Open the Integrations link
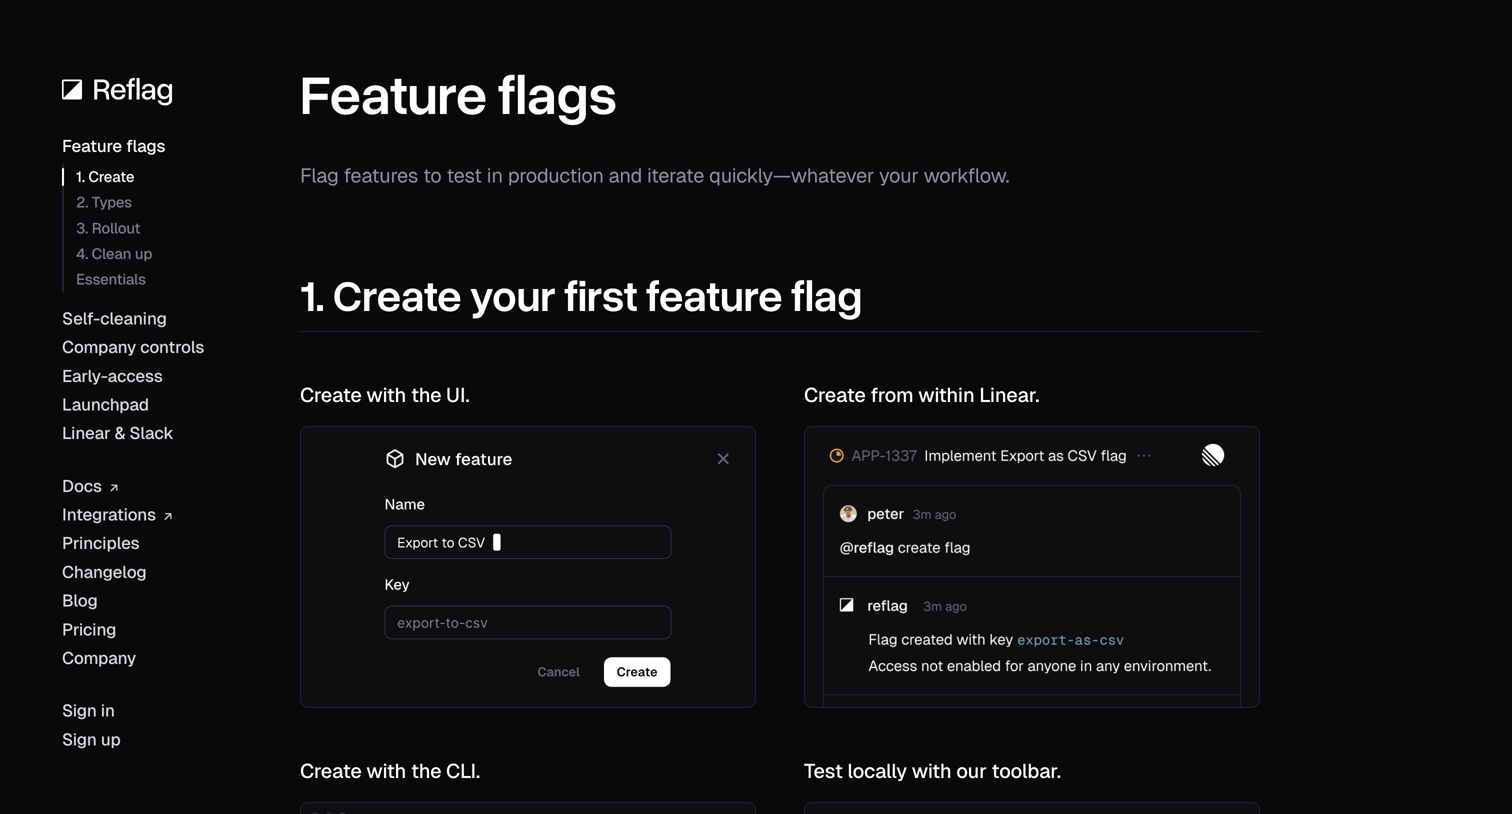 [109, 515]
